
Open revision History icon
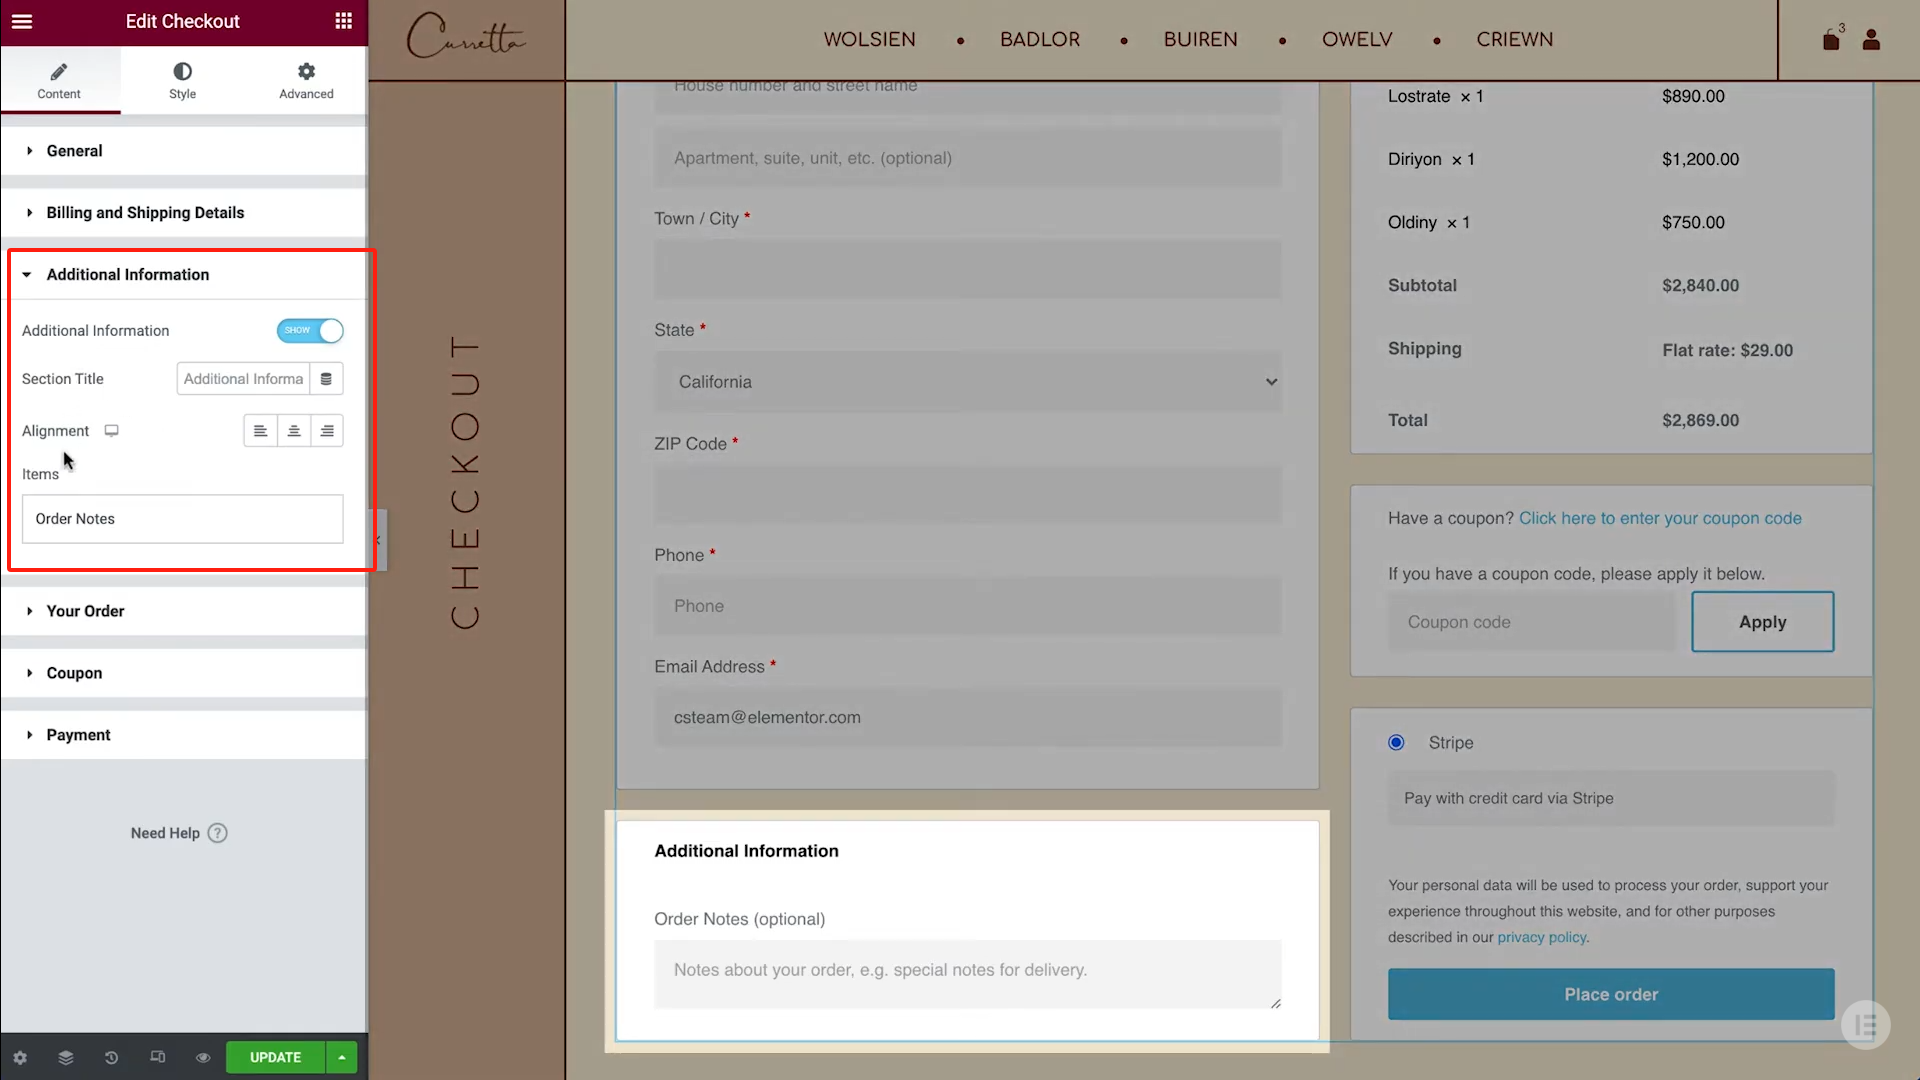110,1057
